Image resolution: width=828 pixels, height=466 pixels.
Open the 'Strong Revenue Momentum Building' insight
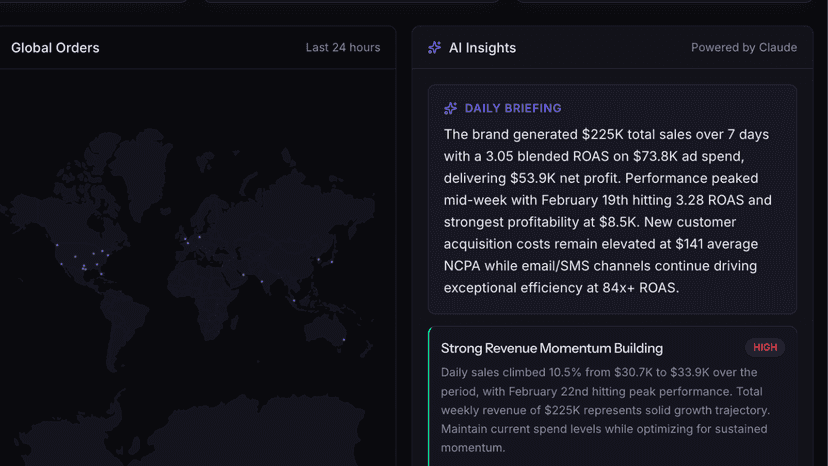point(552,348)
